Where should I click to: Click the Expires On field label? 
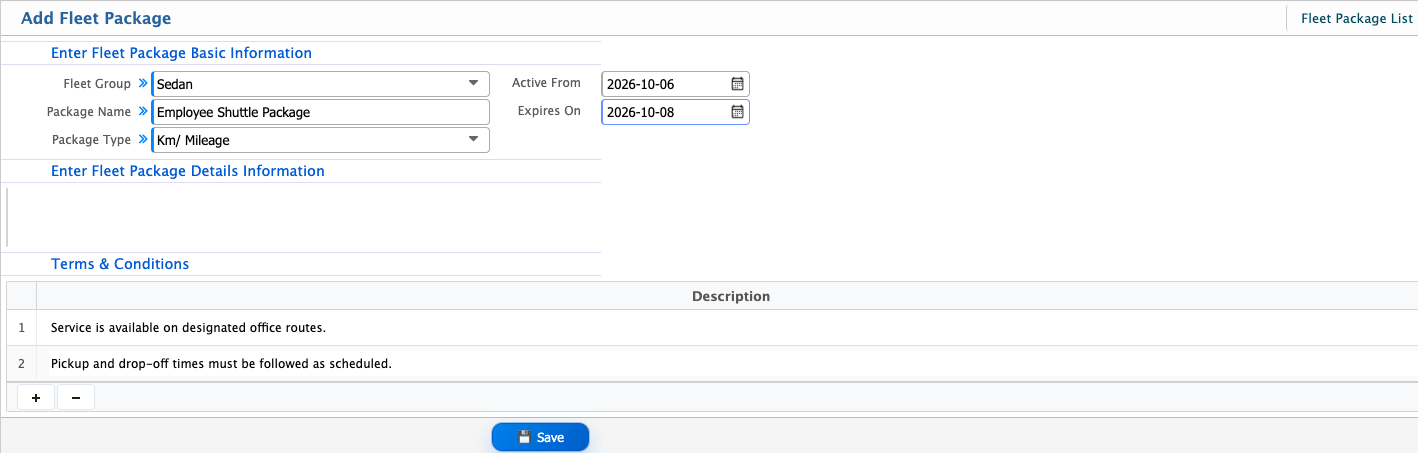coord(549,111)
